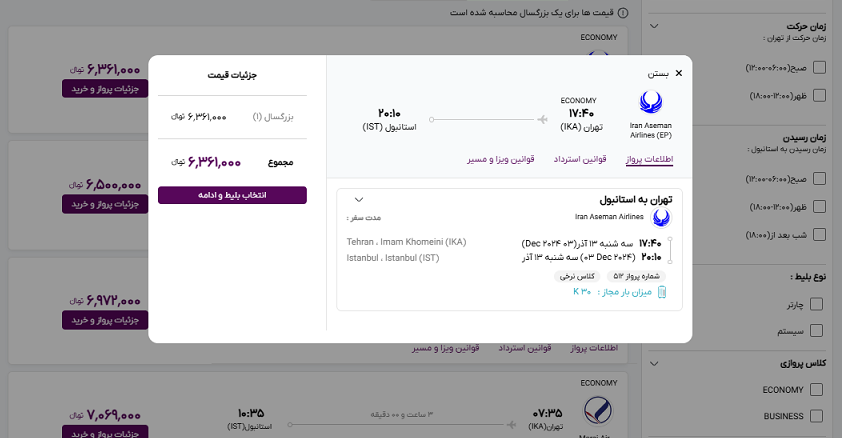Check departure time ظهر (12:00-18:00) checkbox

click(x=819, y=96)
